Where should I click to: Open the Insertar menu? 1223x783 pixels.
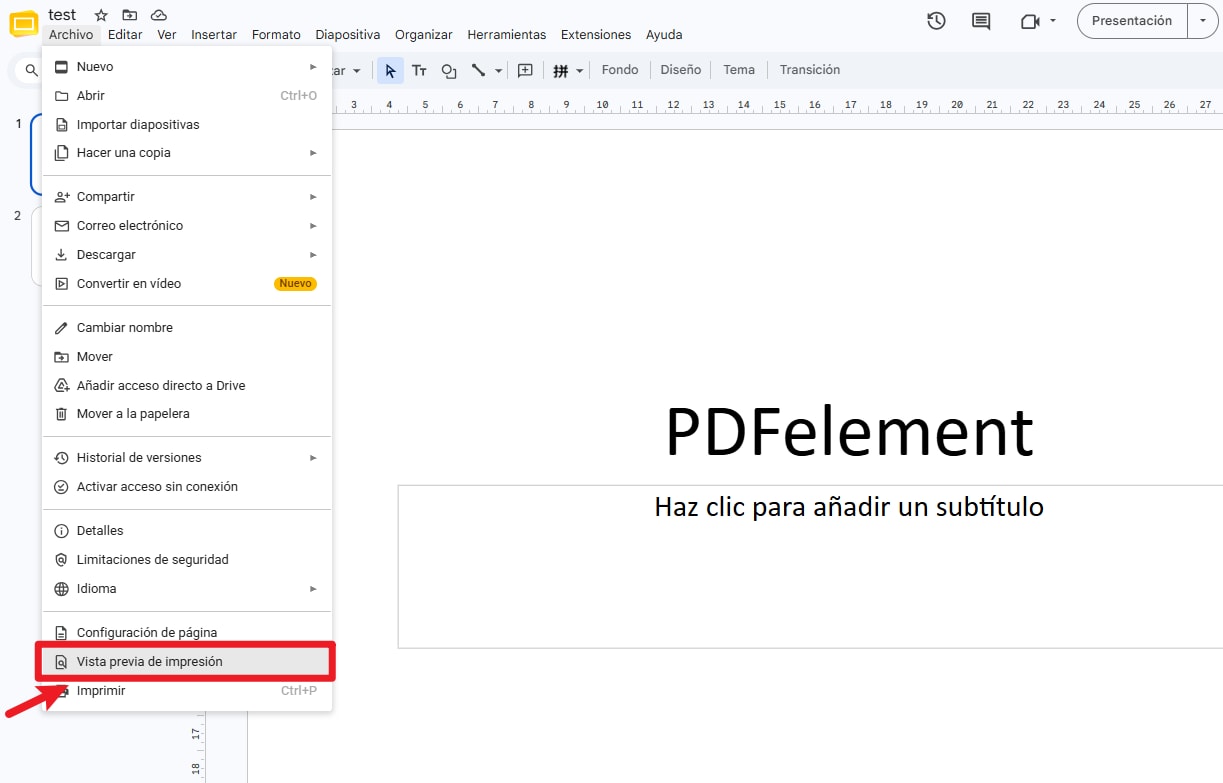(214, 35)
